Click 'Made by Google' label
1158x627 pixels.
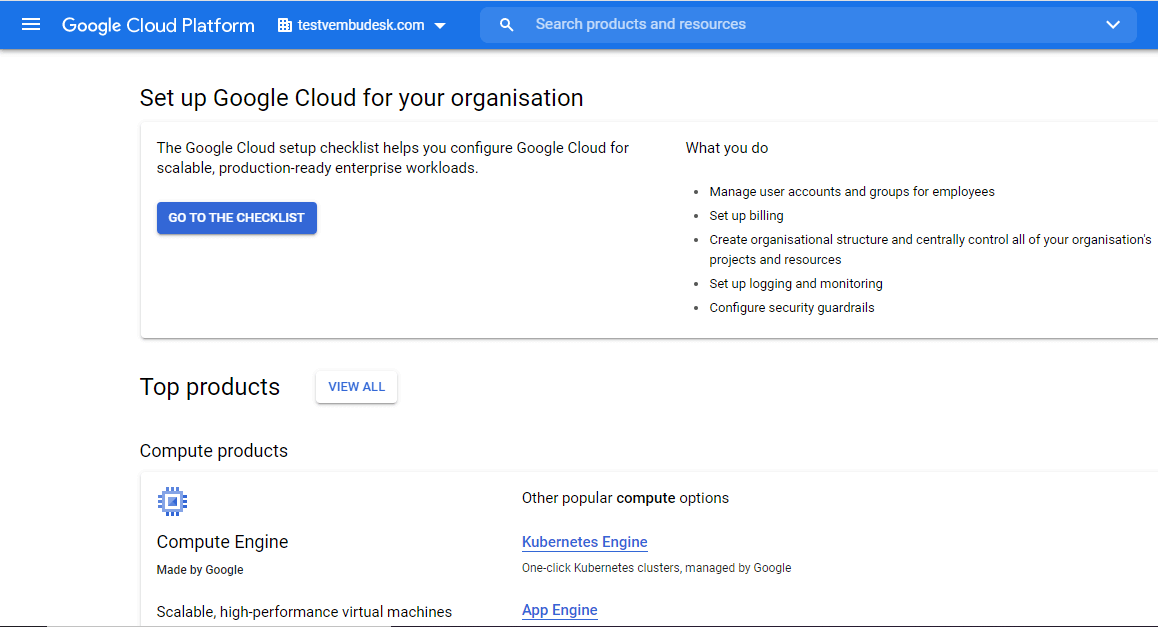(199, 570)
